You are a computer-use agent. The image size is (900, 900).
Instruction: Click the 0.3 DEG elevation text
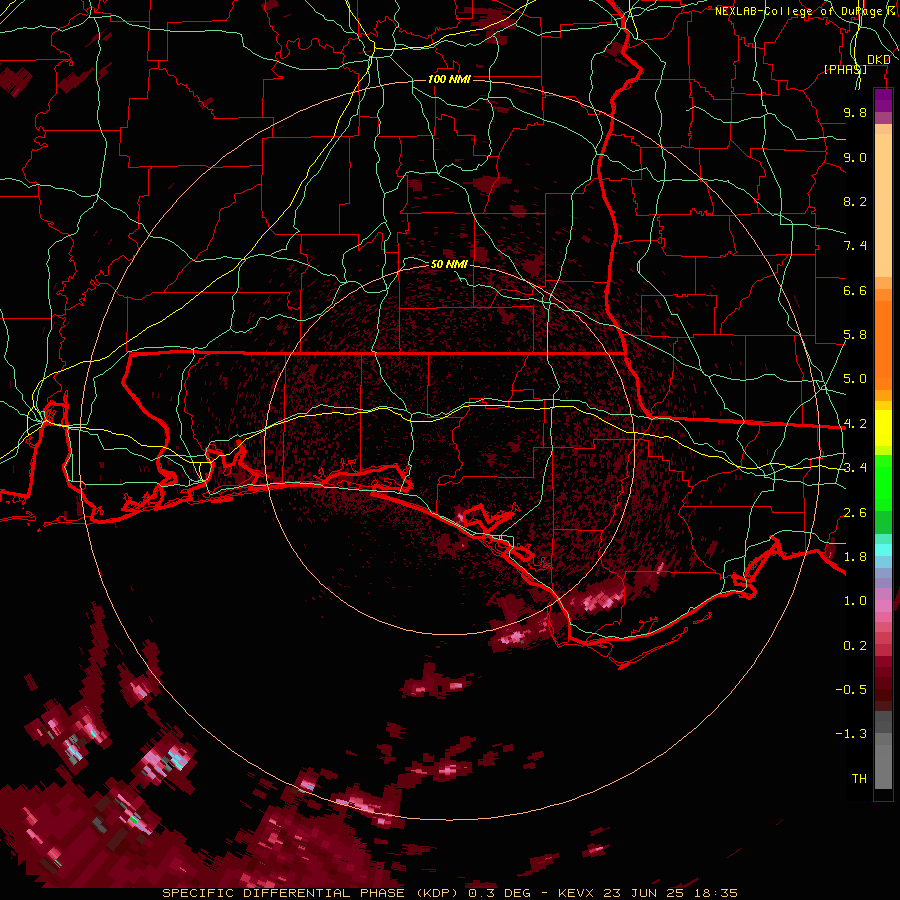[499, 893]
